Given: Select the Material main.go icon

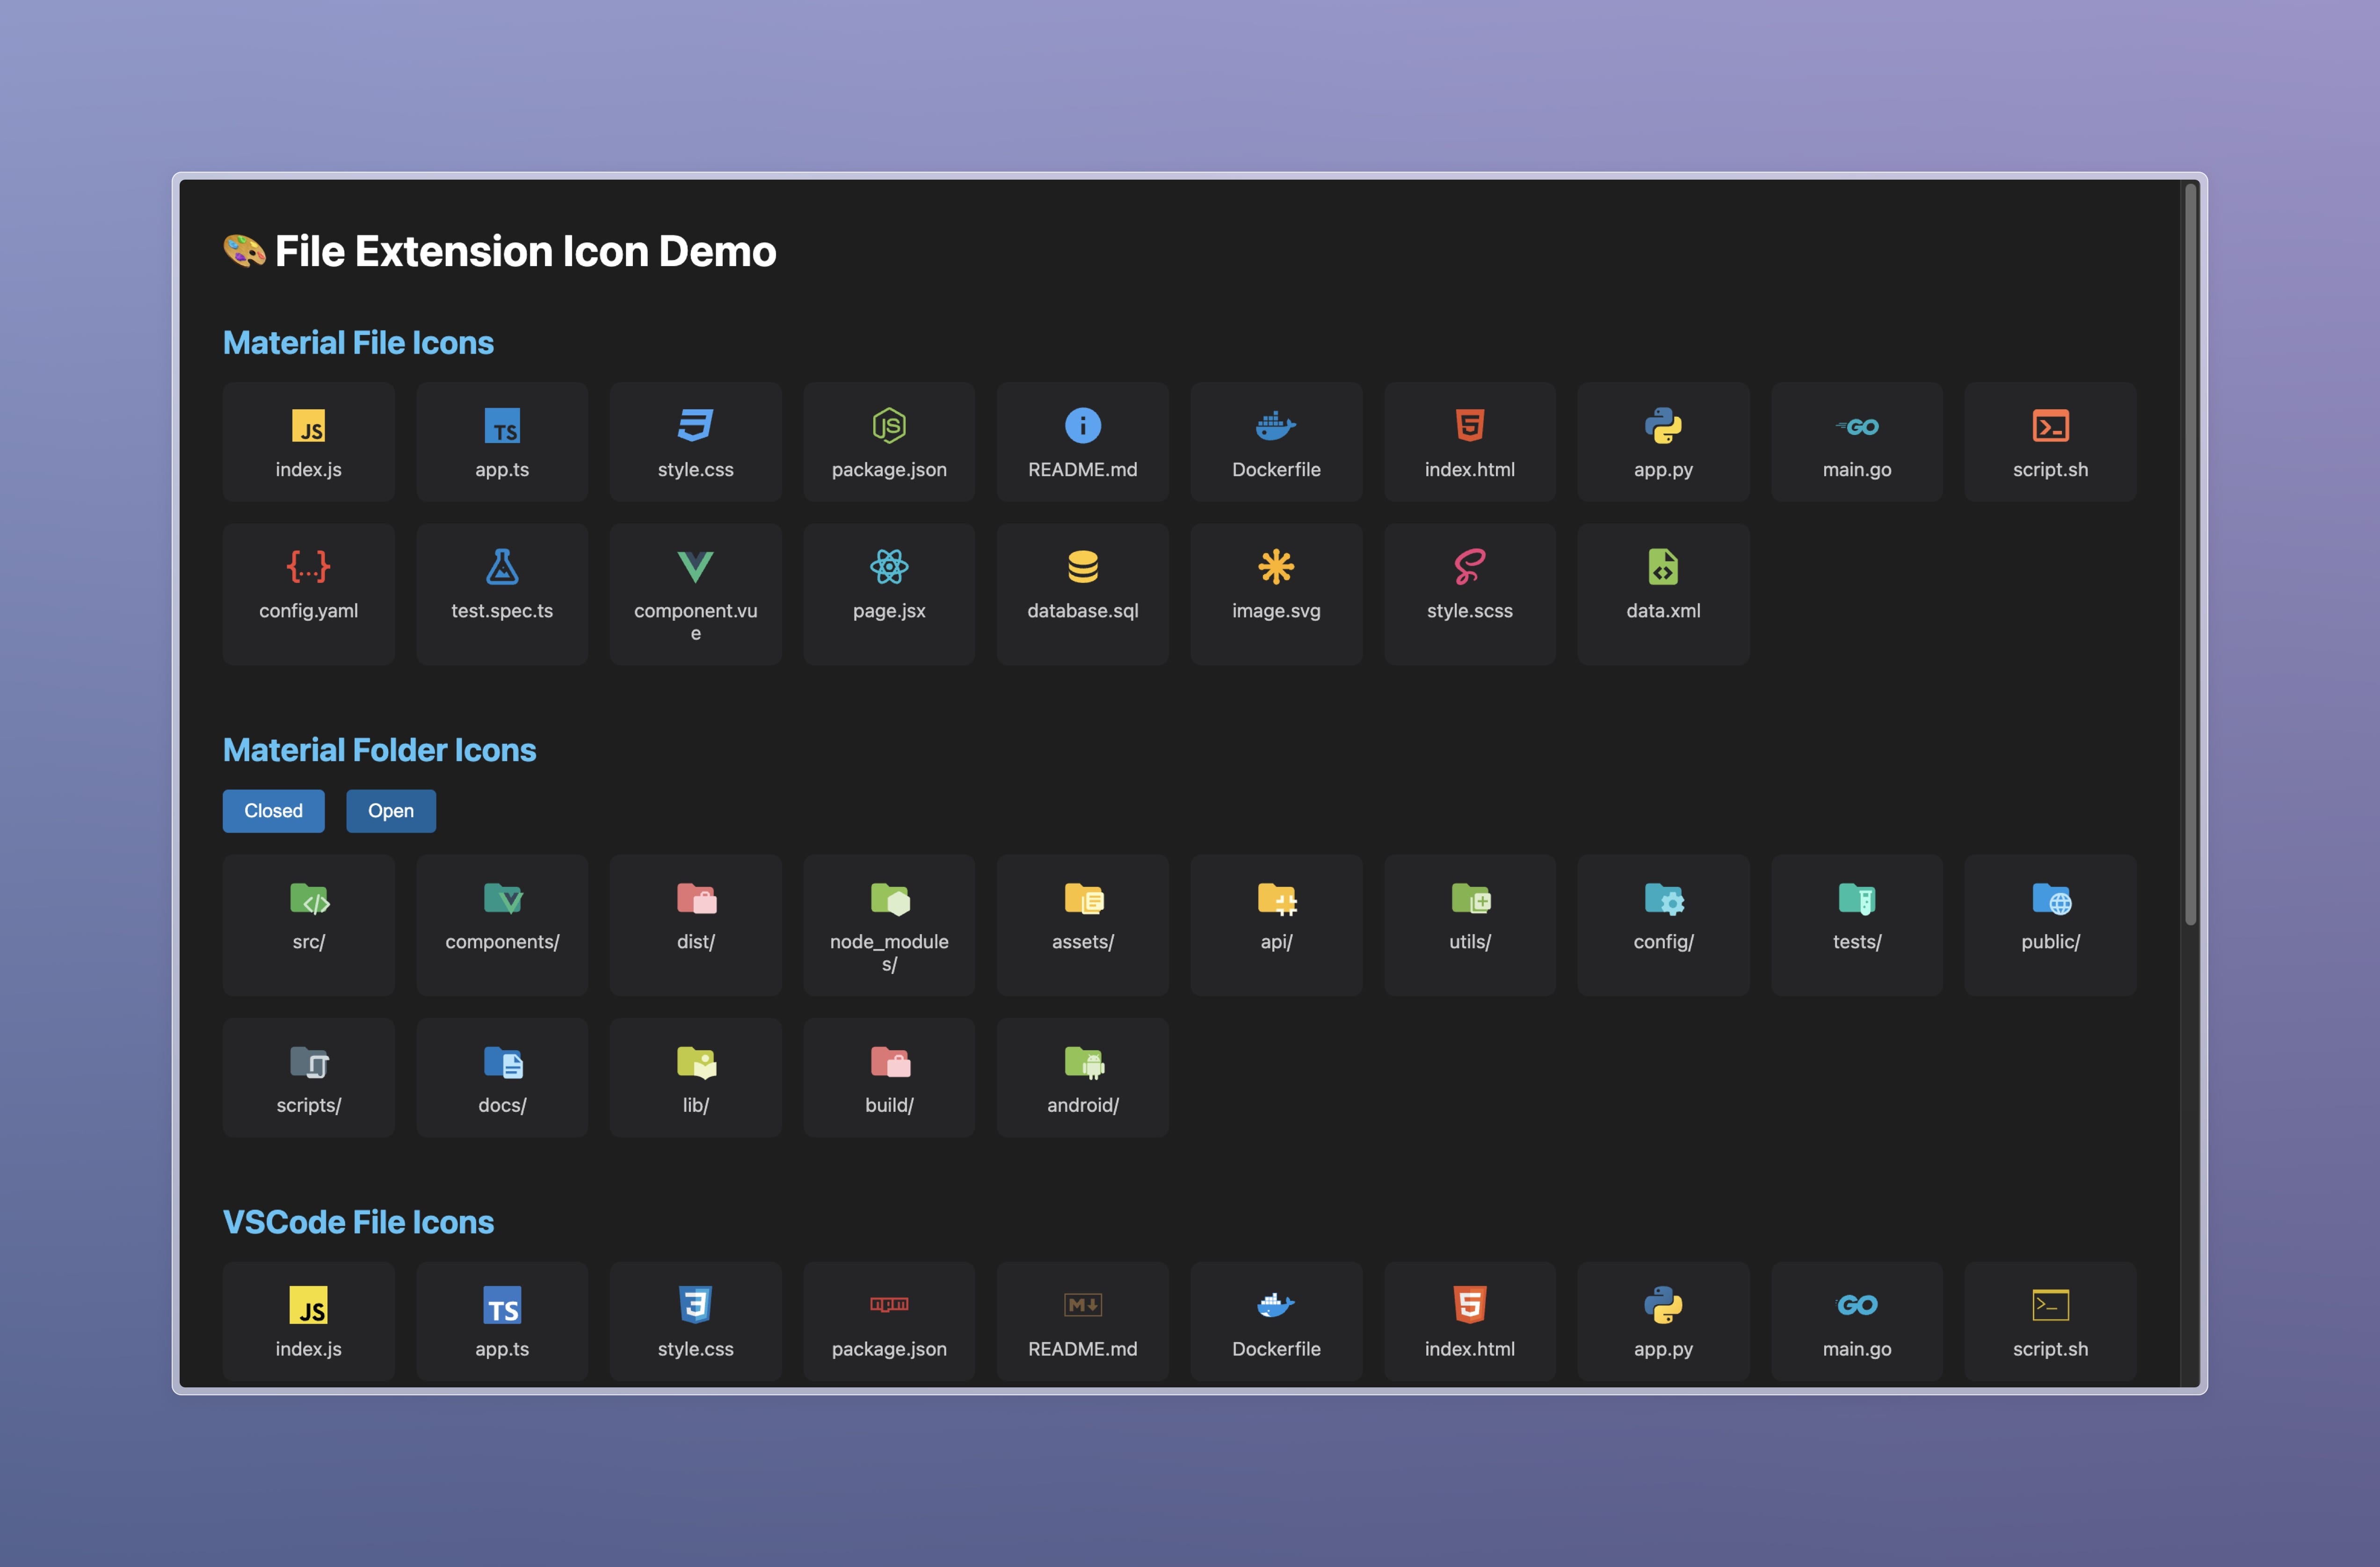Looking at the screenshot, I should 1857,426.
